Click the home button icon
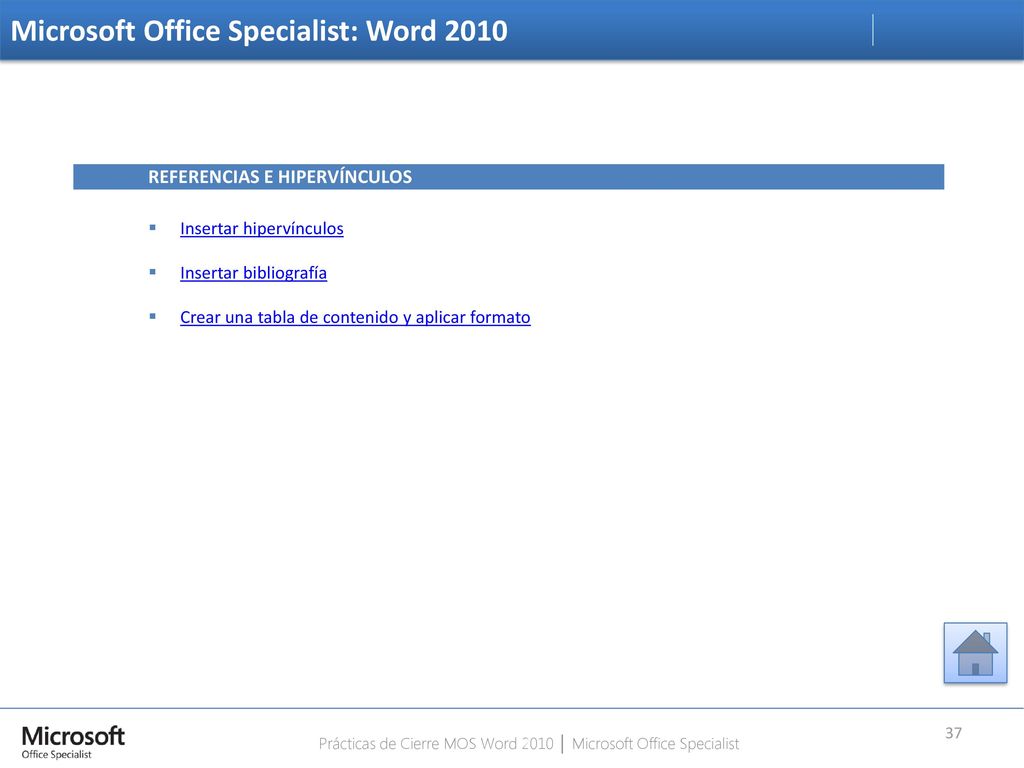The height and width of the screenshot is (768, 1024). pos(975,653)
